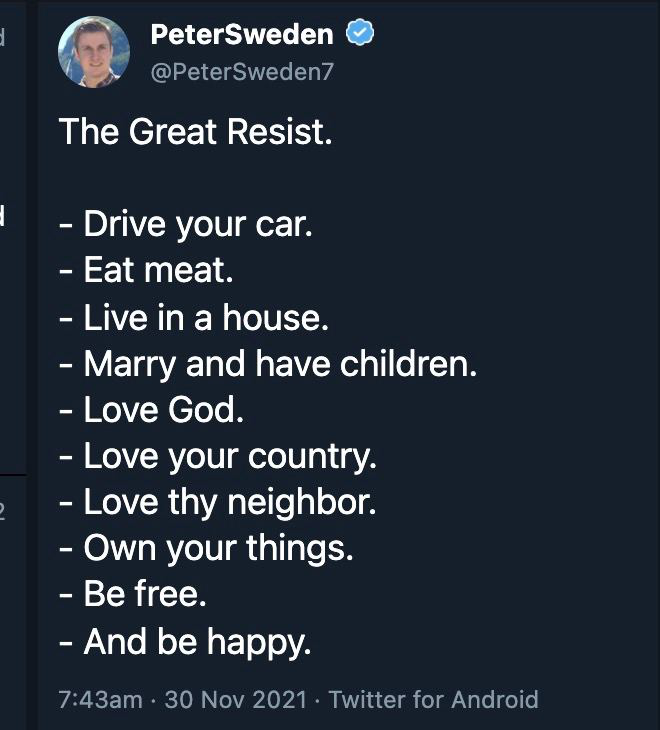Viewport: 660px width, 730px height.
Task: Click the blue verified badge icon
Action: [x=360, y=35]
